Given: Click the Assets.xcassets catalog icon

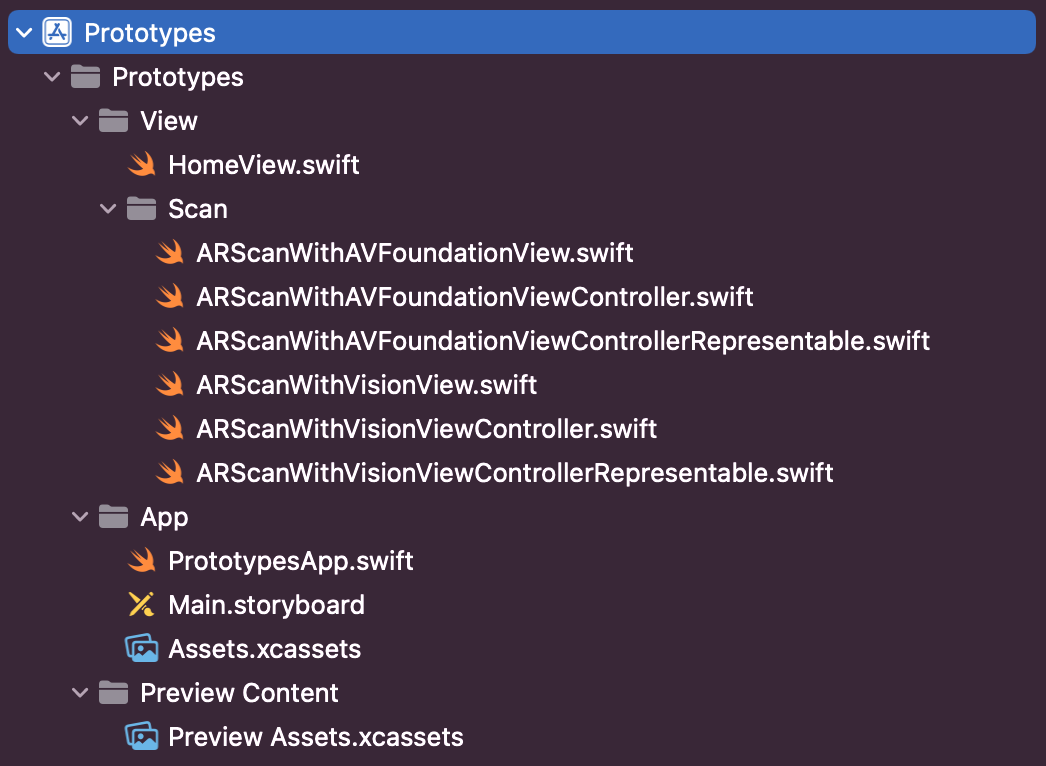Looking at the screenshot, I should click(x=141, y=649).
